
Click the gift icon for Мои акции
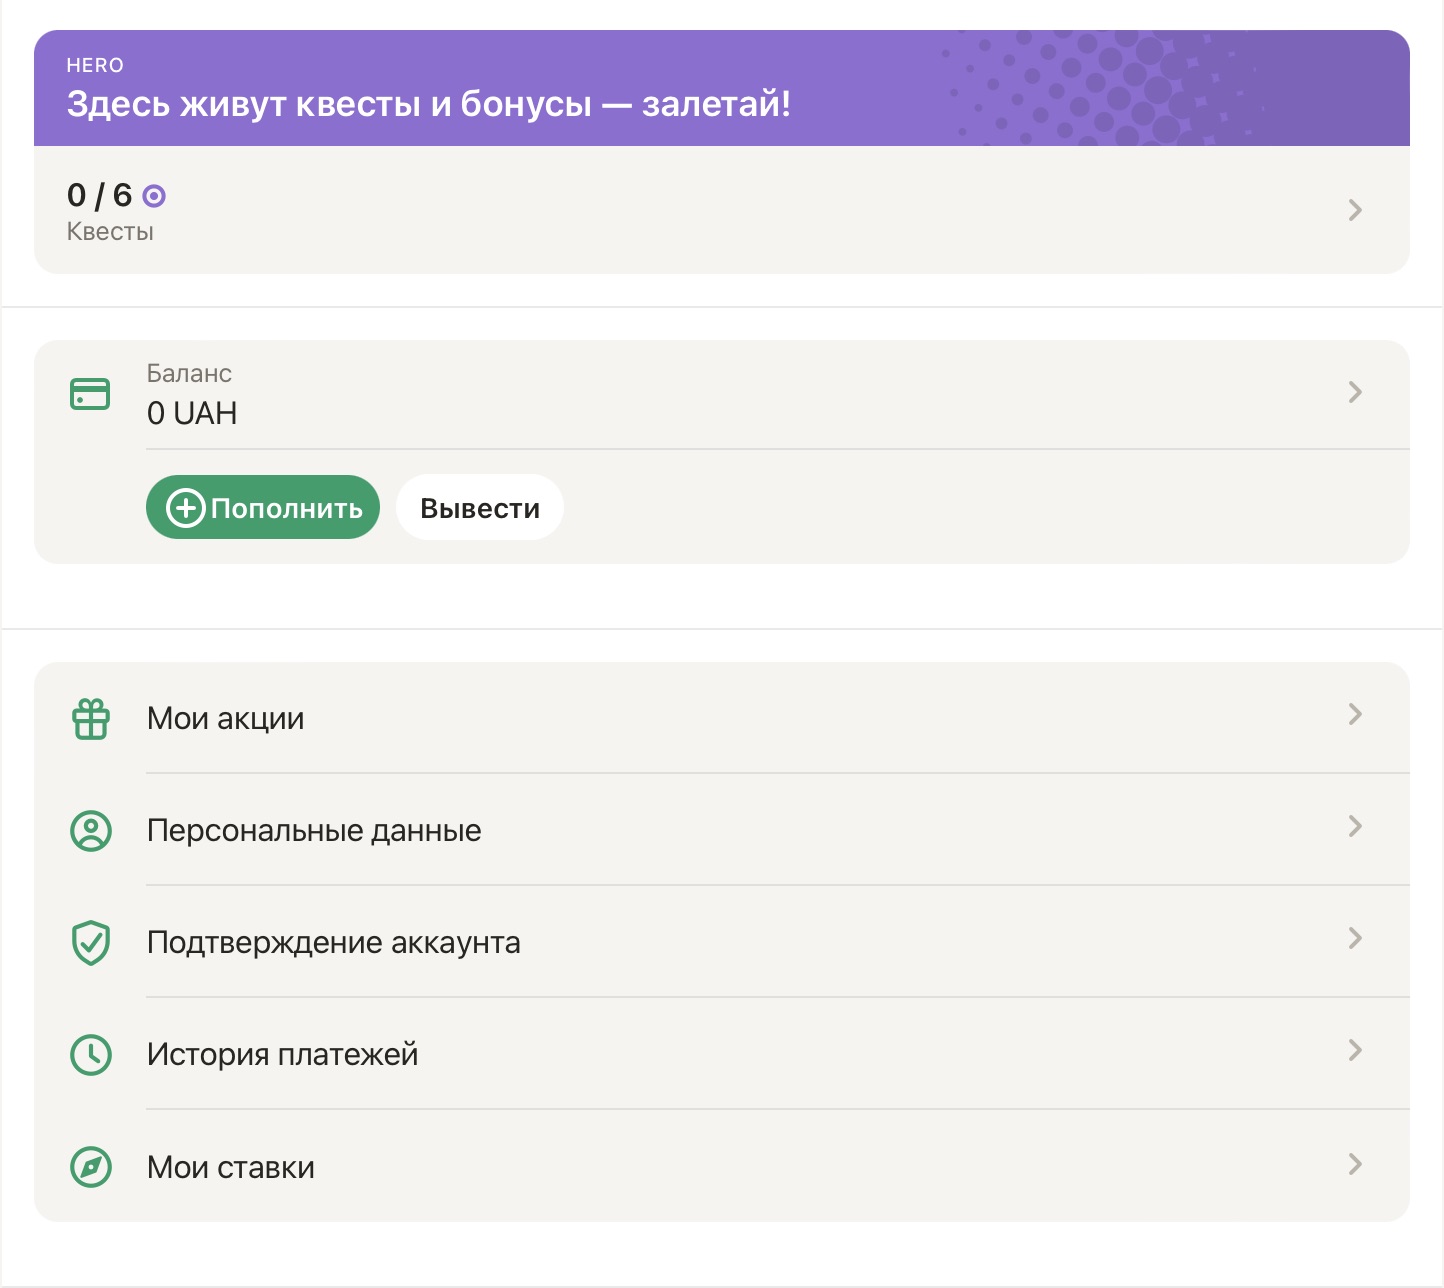(91, 718)
